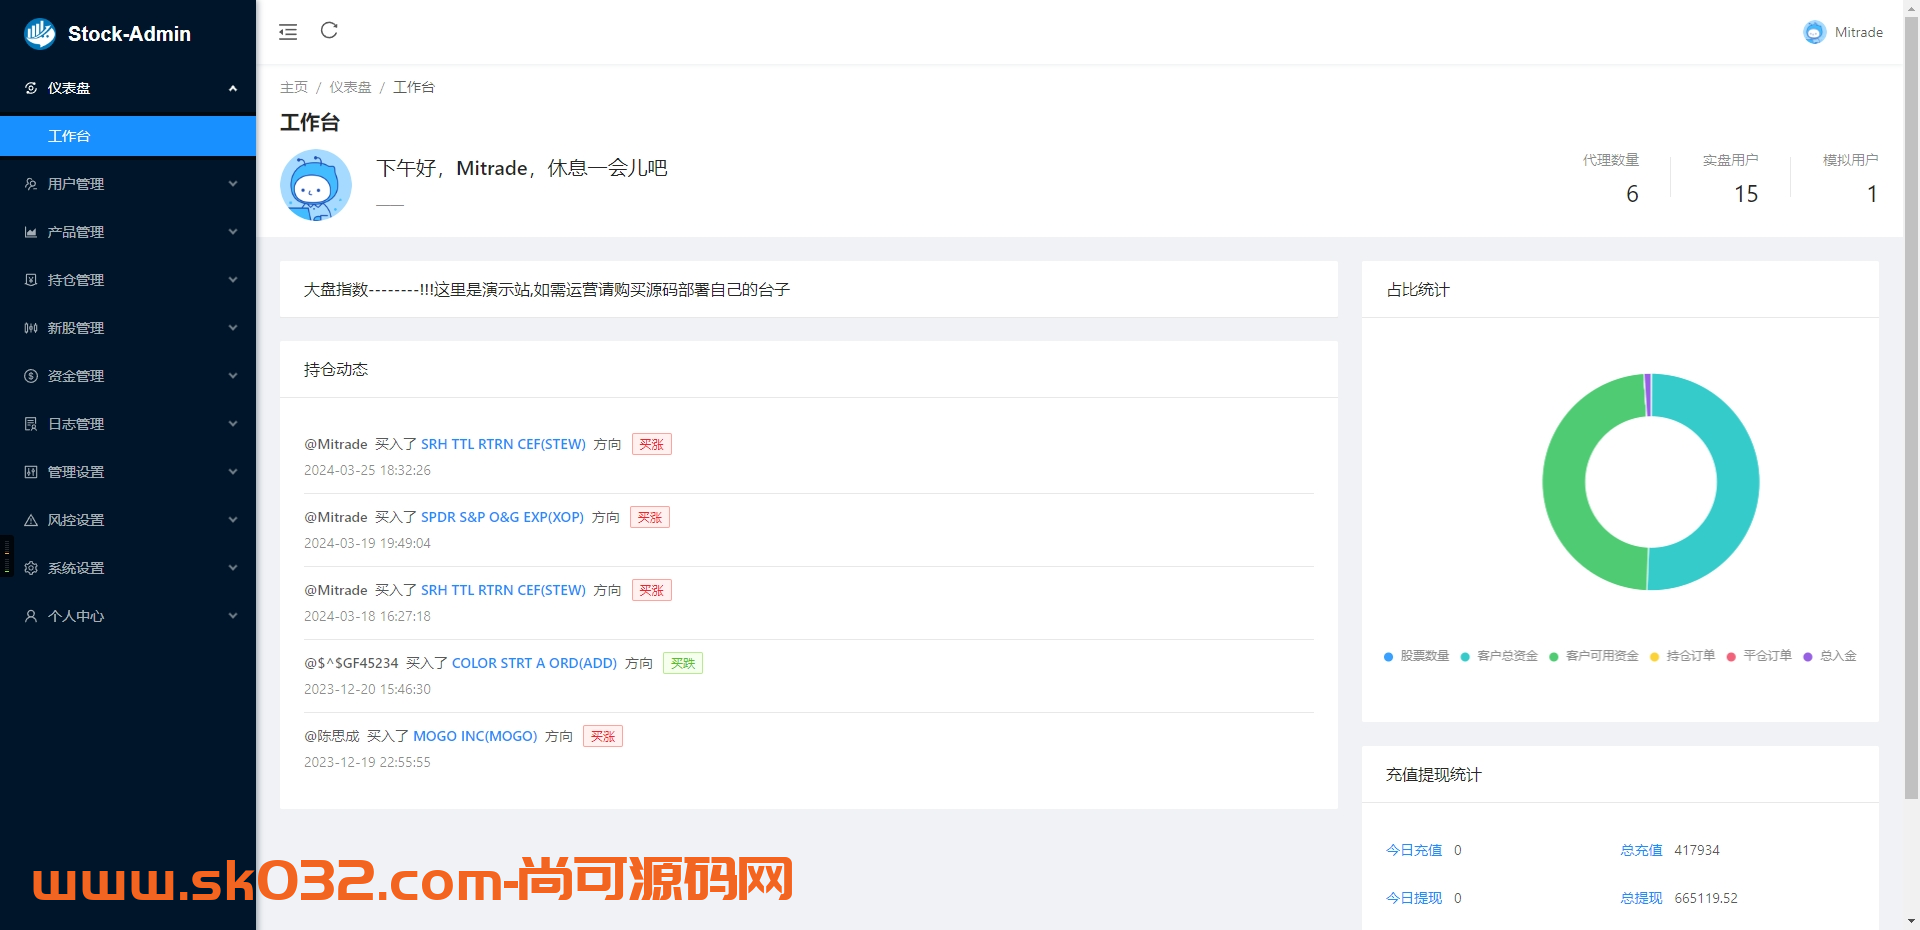
Task: Click the 买跌 tag on COLOR STRT row
Action: (683, 663)
